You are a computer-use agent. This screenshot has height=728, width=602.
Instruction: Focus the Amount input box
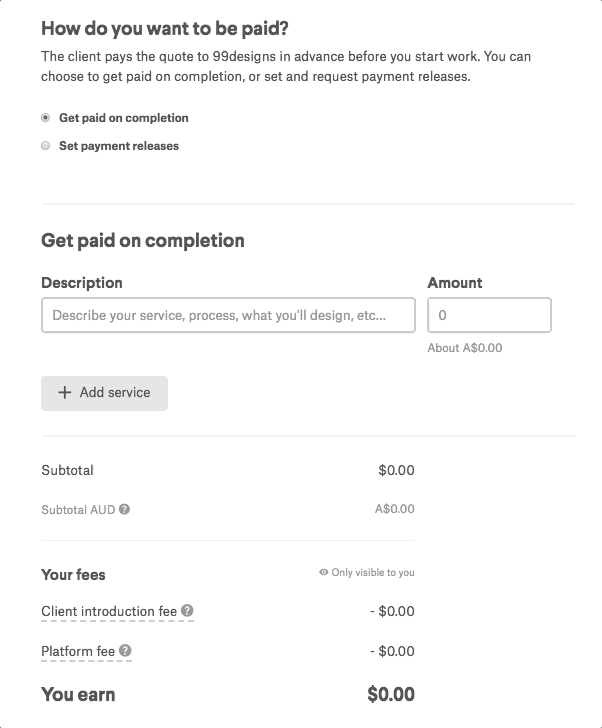[x=489, y=315]
